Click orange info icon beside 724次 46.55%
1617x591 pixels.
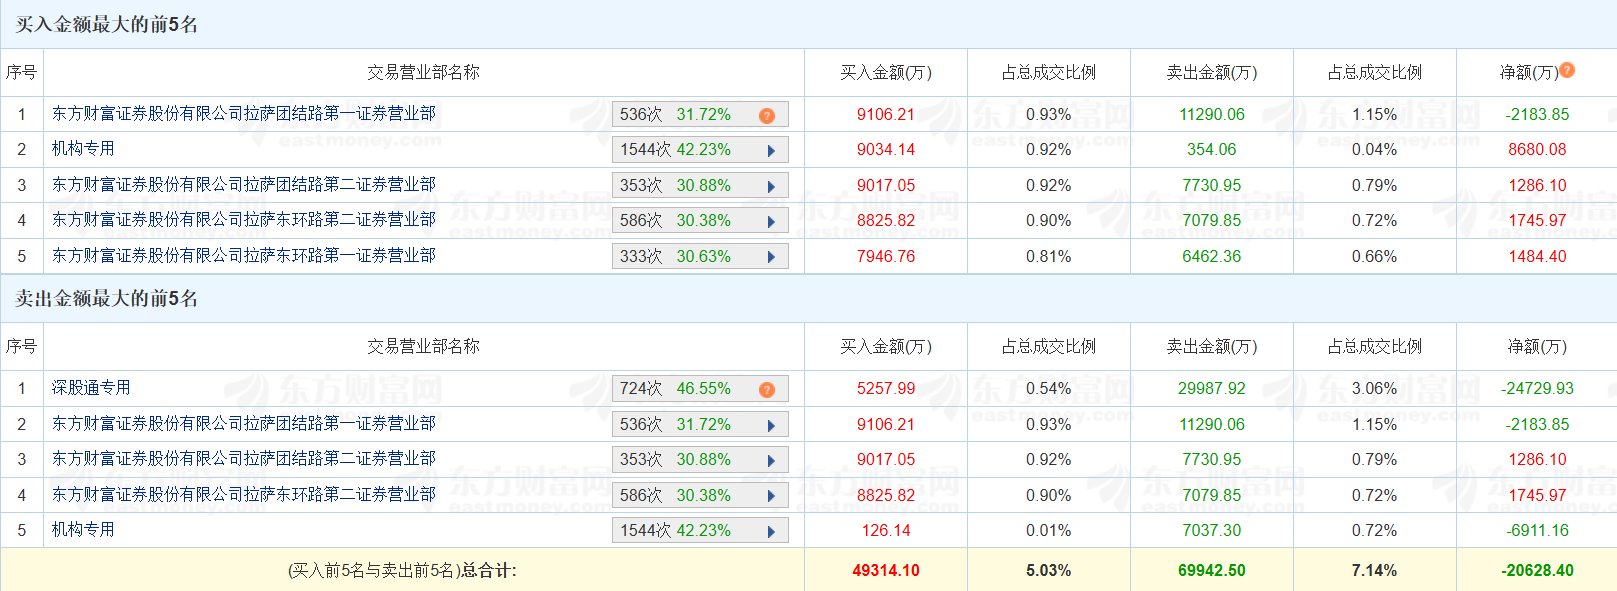767,390
